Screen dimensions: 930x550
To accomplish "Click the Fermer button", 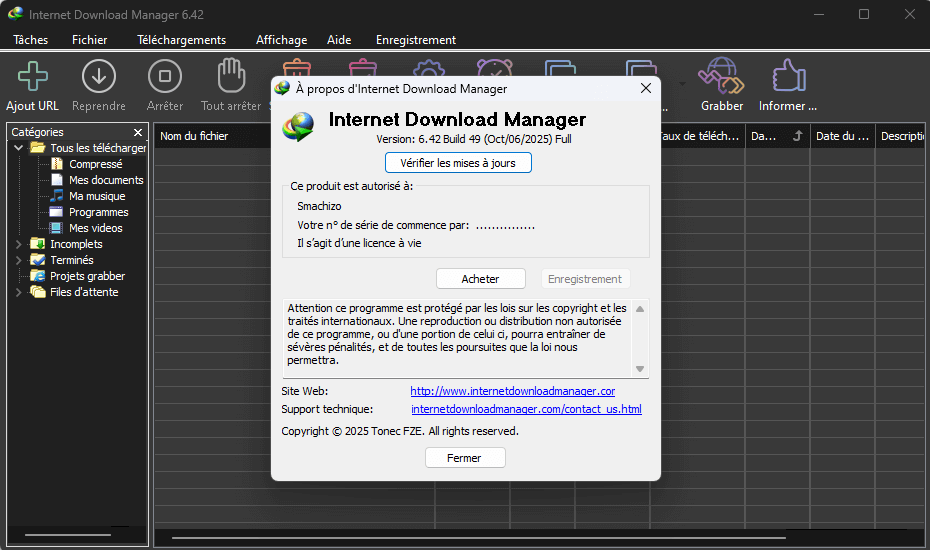I will coord(465,457).
